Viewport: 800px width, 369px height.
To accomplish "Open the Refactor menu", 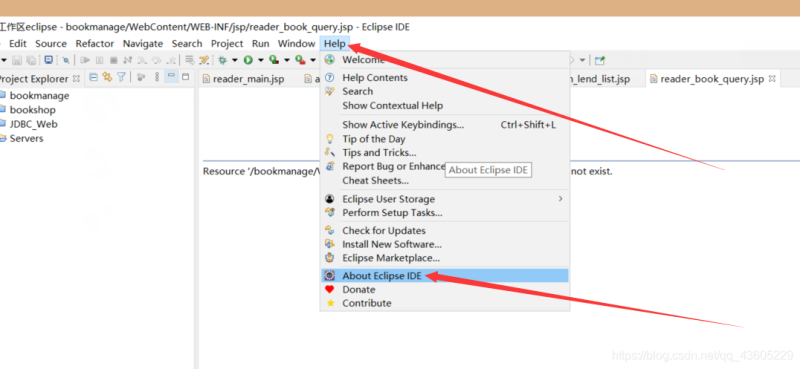I will pos(95,44).
